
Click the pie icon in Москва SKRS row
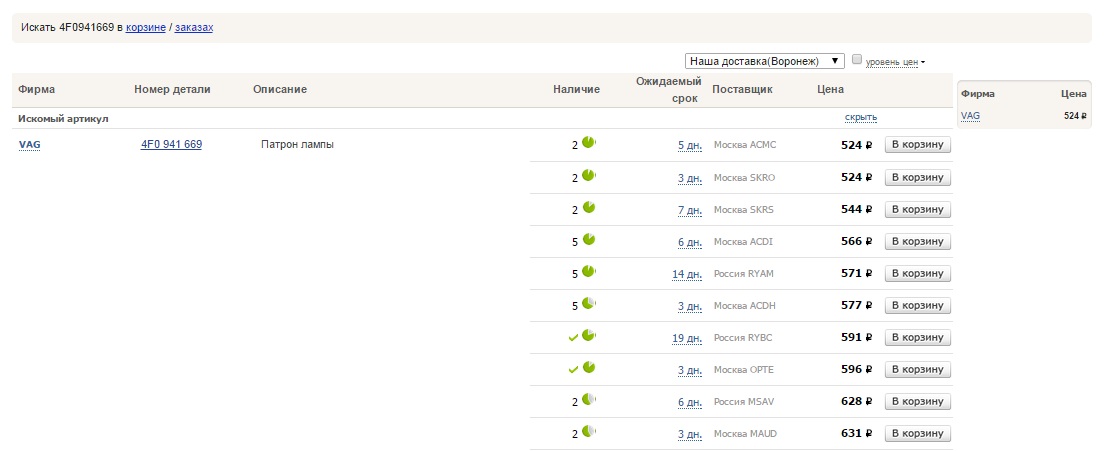589,208
